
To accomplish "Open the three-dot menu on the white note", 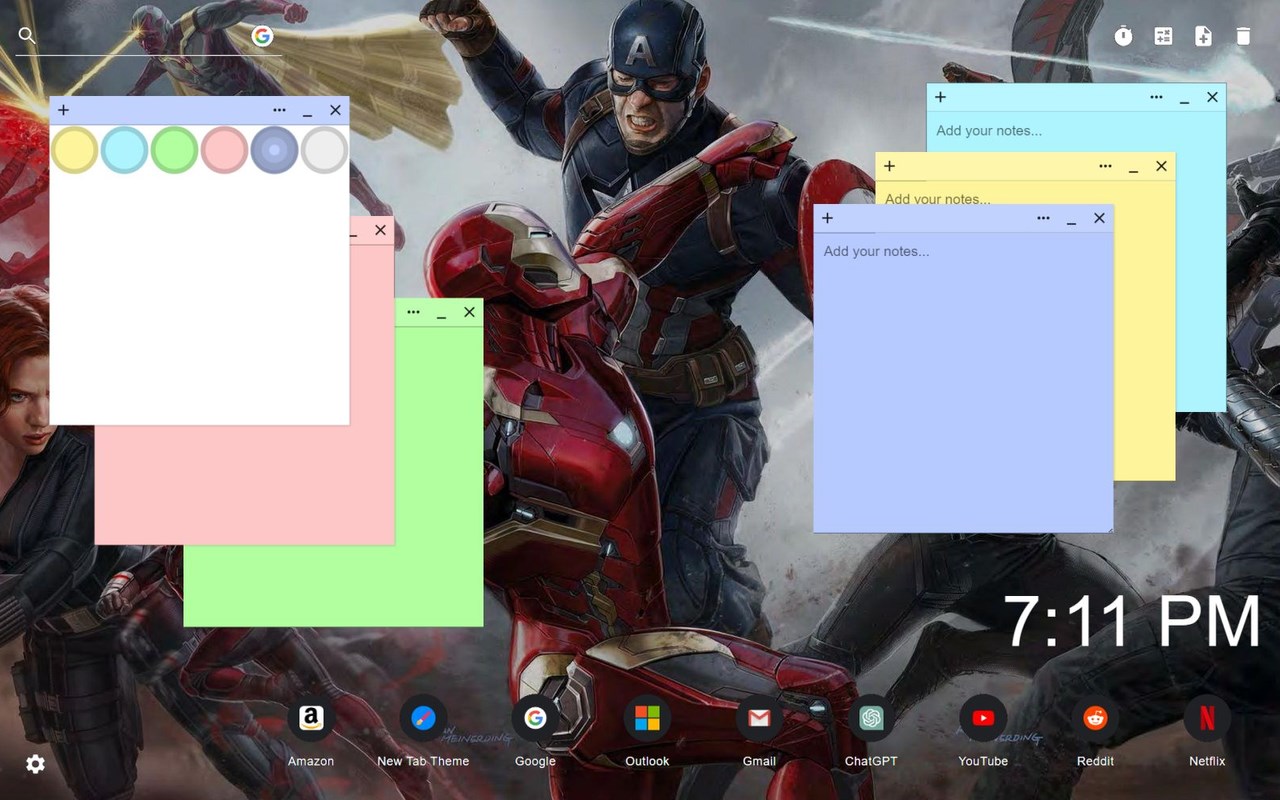I will click(279, 110).
